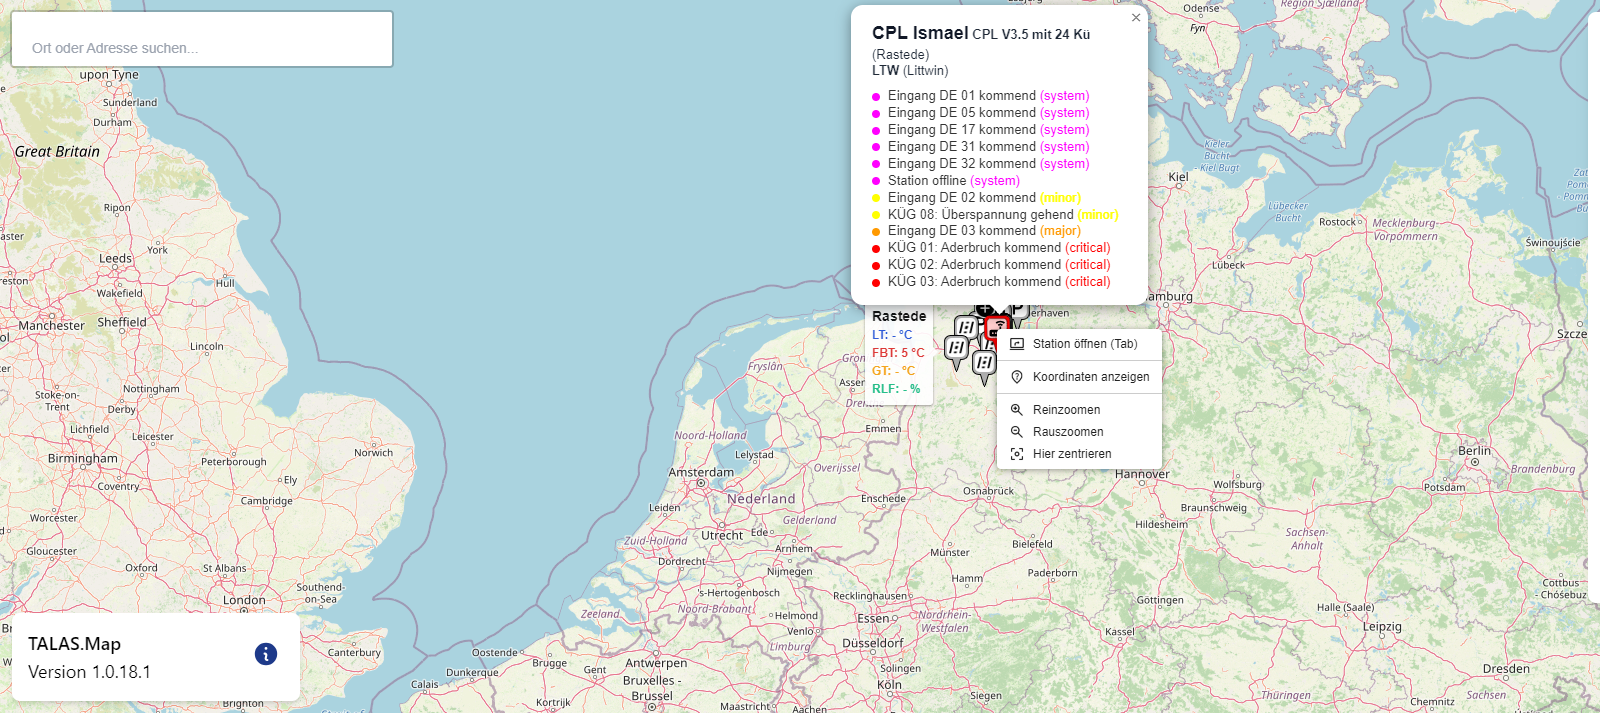Select 'KÜG 08: Überspannung gehend' minor entry
This screenshot has height=713, width=1600.
coord(1002,215)
